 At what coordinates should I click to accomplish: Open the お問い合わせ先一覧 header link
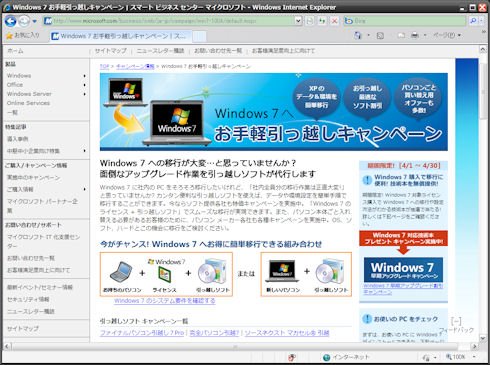tap(218, 51)
